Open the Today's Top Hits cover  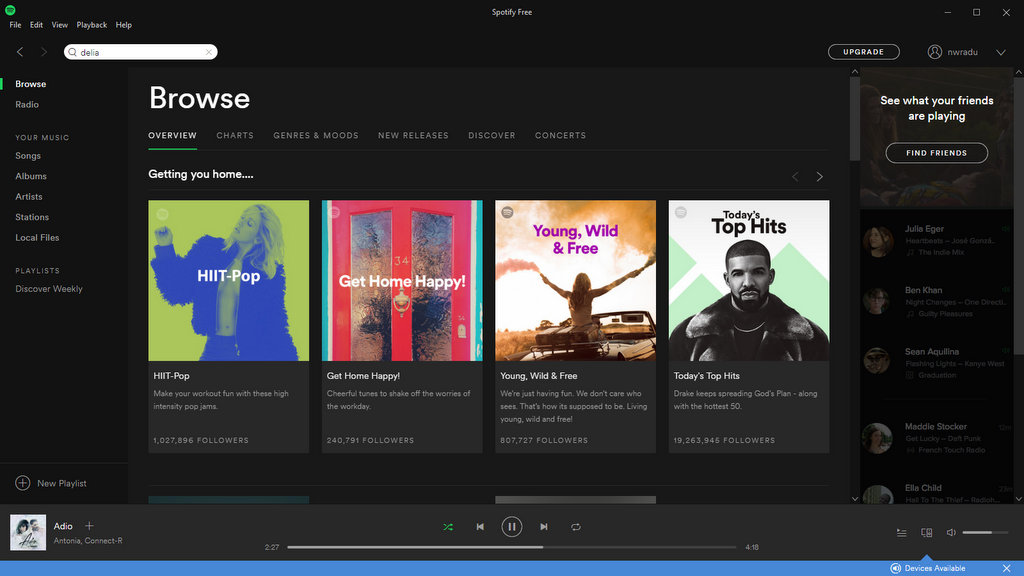(x=749, y=280)
